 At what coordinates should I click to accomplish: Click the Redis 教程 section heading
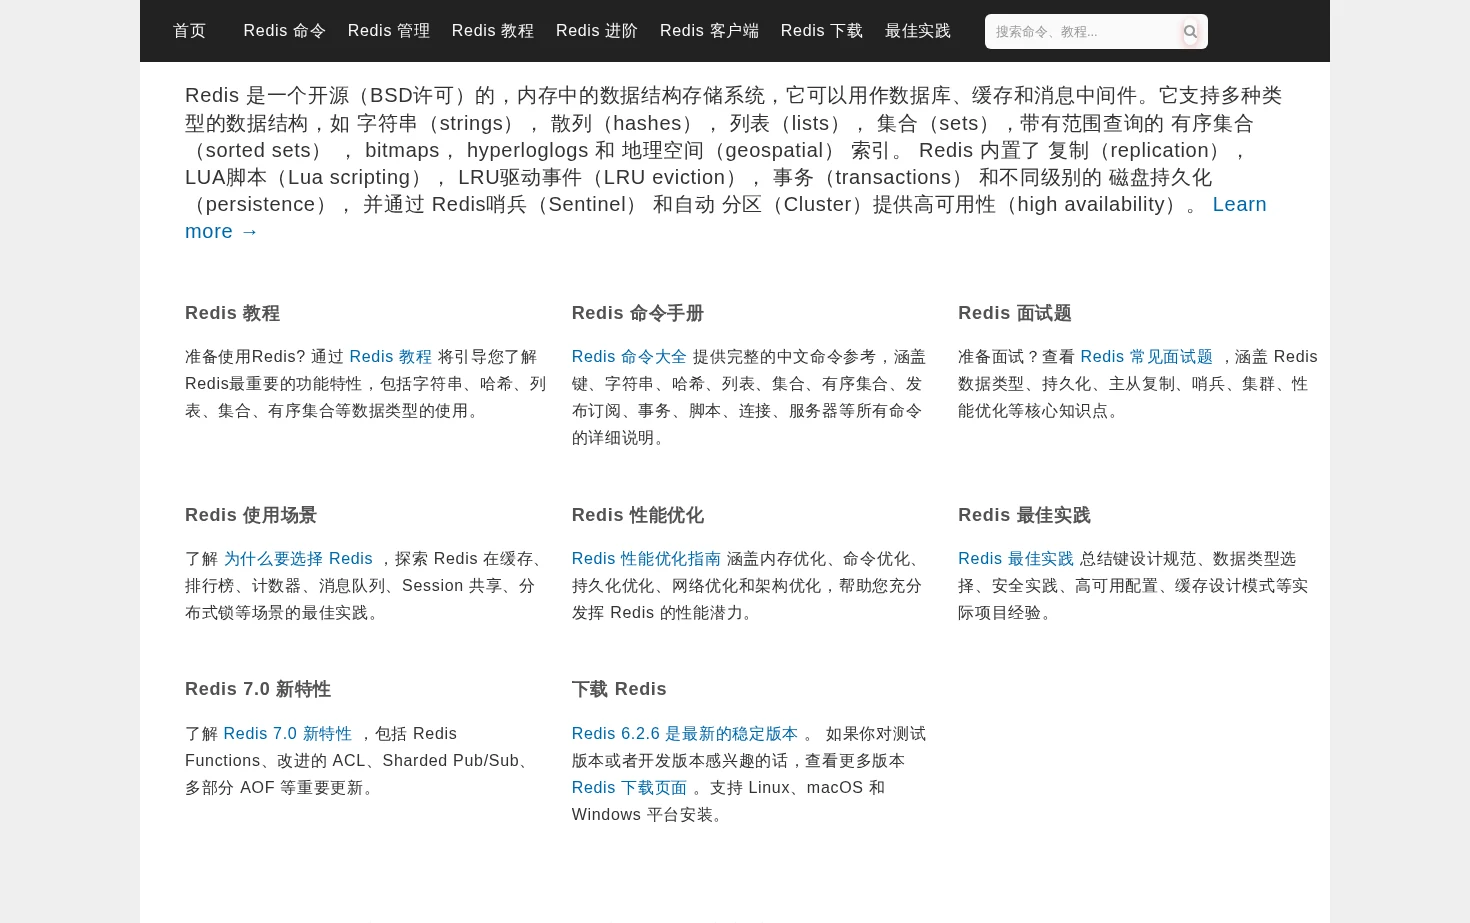click(233, 313)
